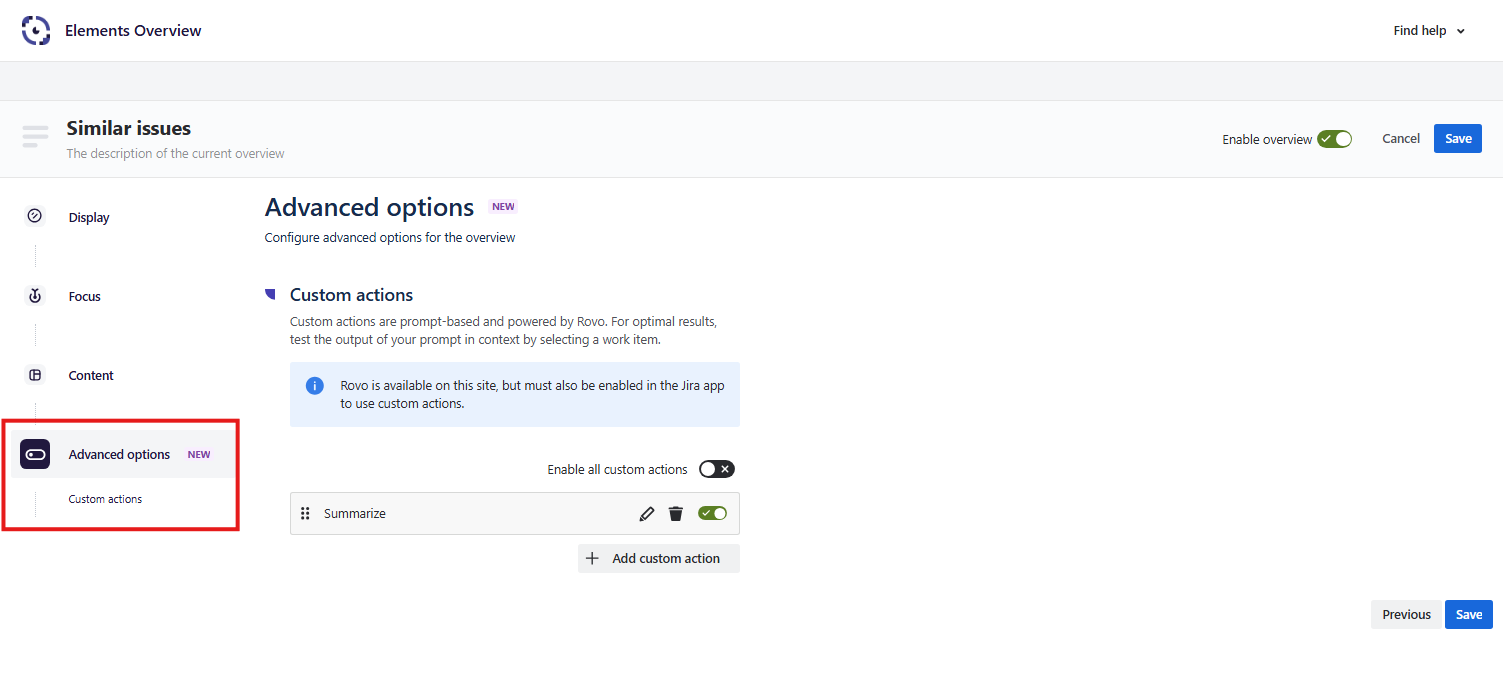Click Add custom action button
1503x680 pixels.
point(658,559)
